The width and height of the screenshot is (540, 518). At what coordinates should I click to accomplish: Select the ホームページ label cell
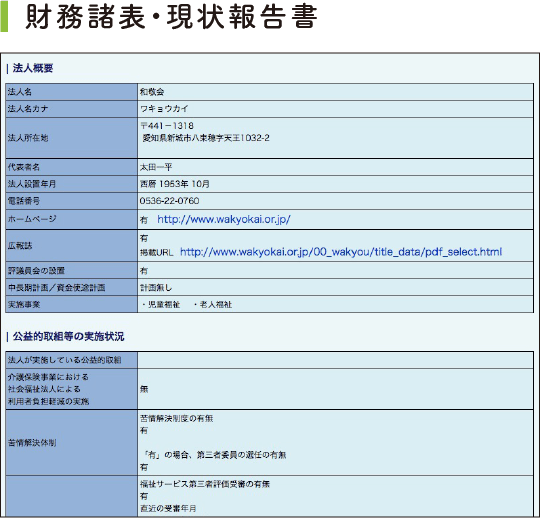click(72, 219)
